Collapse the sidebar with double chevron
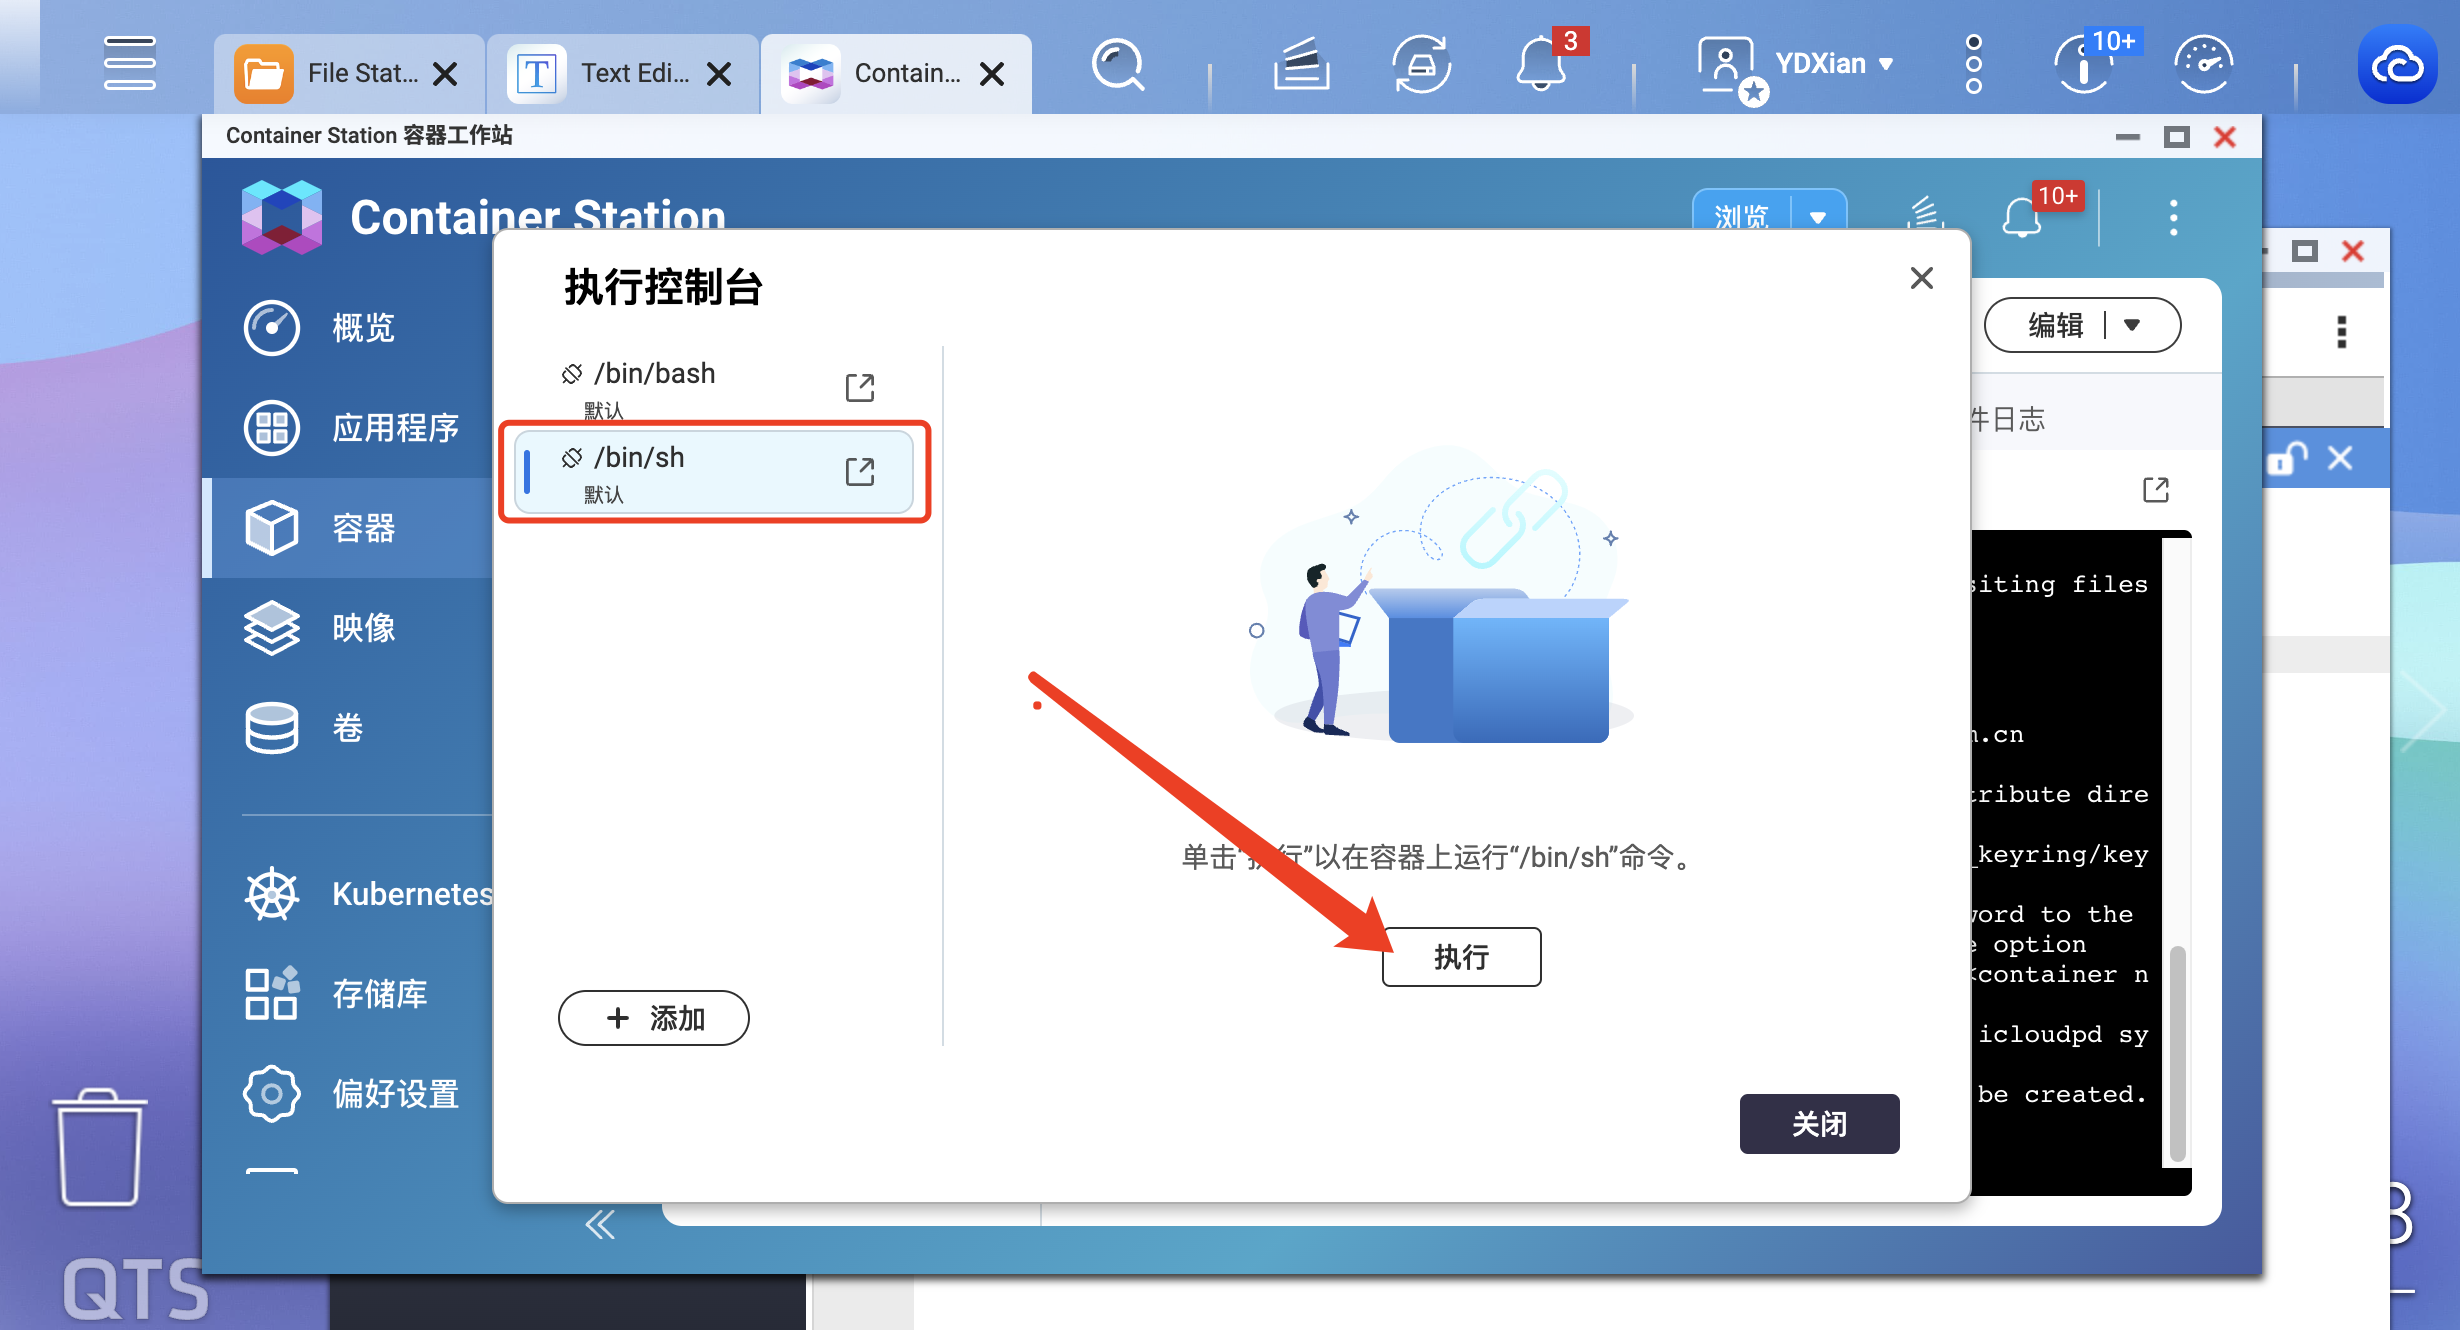Viewport: 2460px width, 1330px height. click(x=599, y=1224)
